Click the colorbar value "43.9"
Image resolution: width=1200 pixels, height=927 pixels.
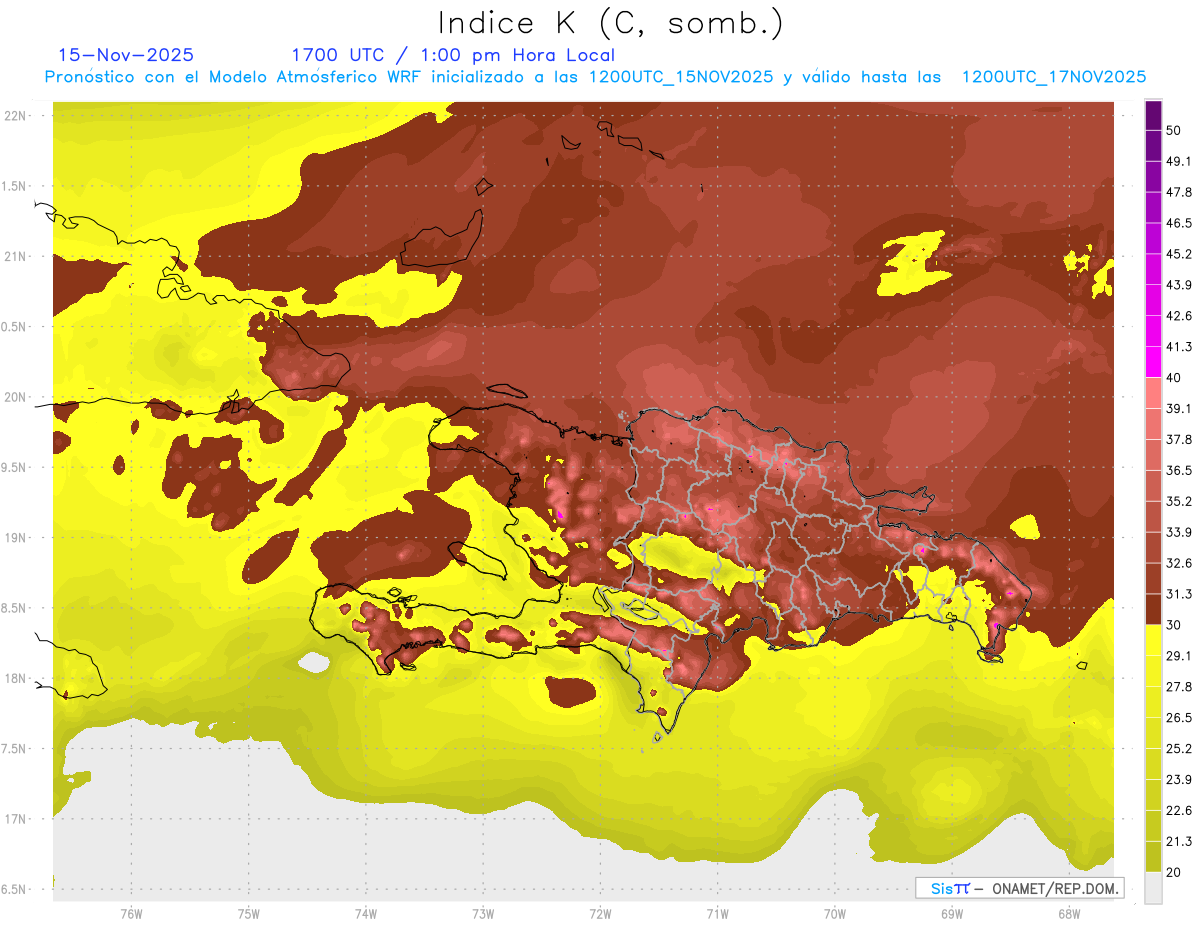[x=1178, y=285]
